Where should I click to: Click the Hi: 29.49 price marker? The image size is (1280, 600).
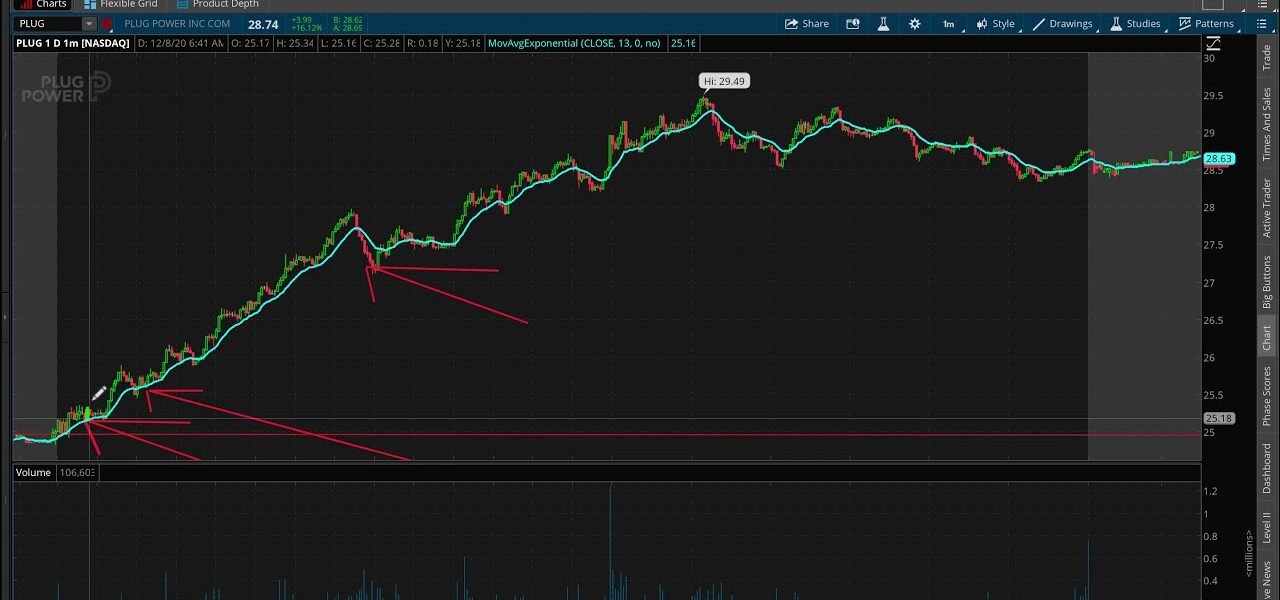click(724, 81)
